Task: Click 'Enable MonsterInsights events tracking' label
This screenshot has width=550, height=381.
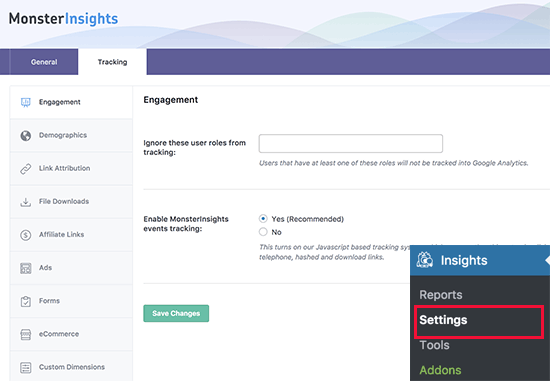Action: (x=186, y=224)
